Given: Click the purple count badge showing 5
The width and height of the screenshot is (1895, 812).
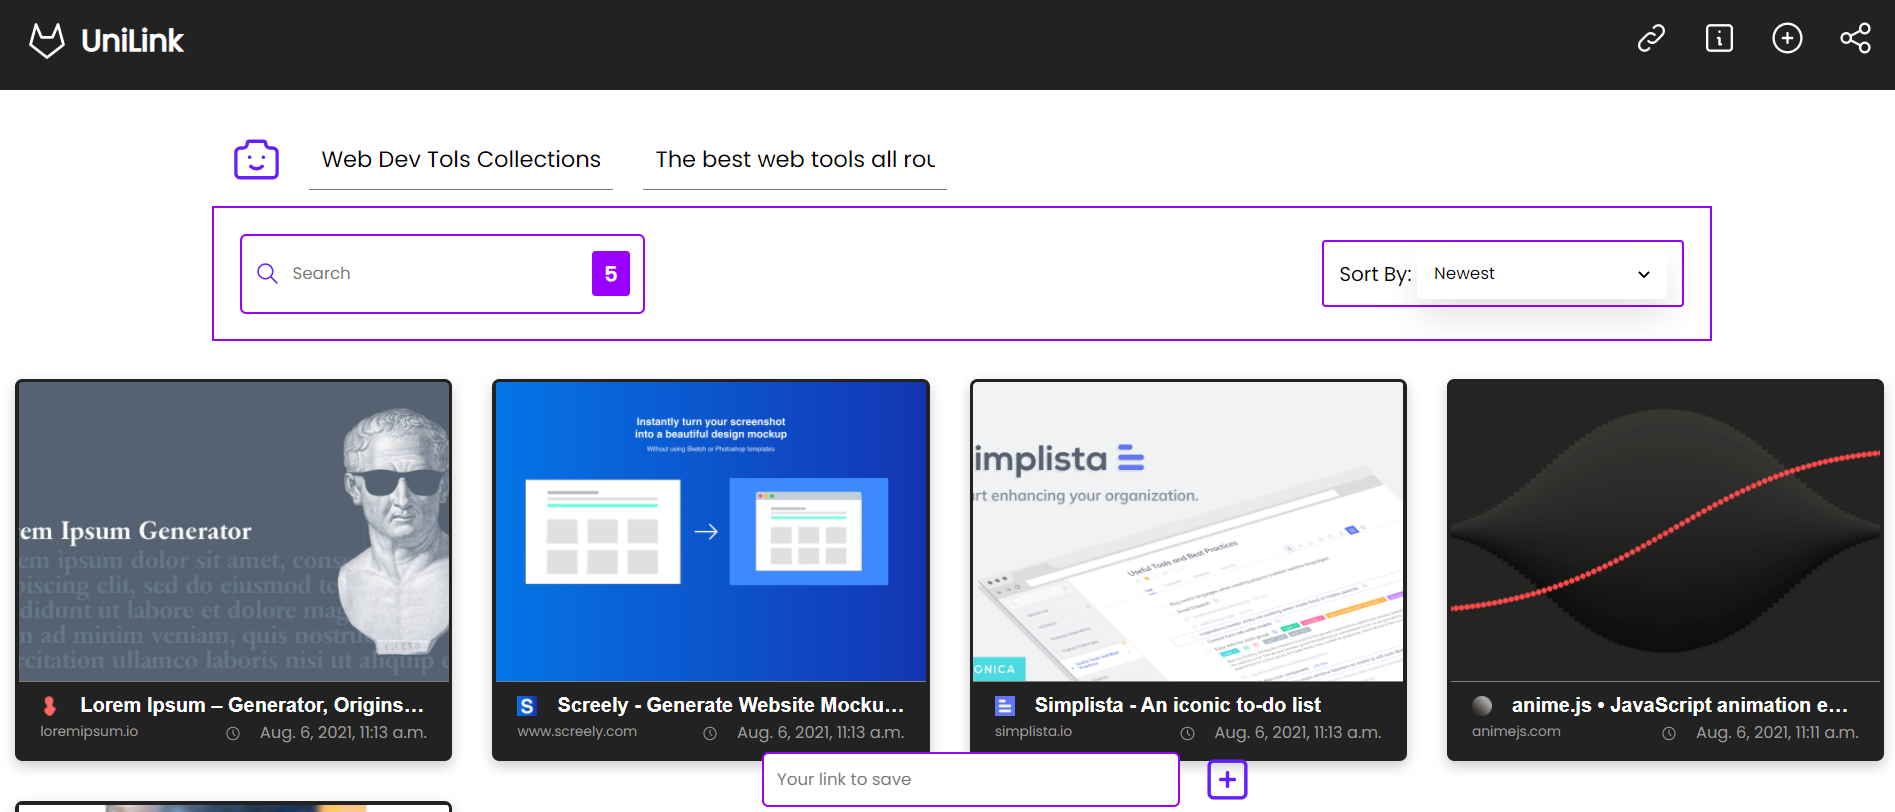Looking at the screenshot, I should click(x=611, y=274).
